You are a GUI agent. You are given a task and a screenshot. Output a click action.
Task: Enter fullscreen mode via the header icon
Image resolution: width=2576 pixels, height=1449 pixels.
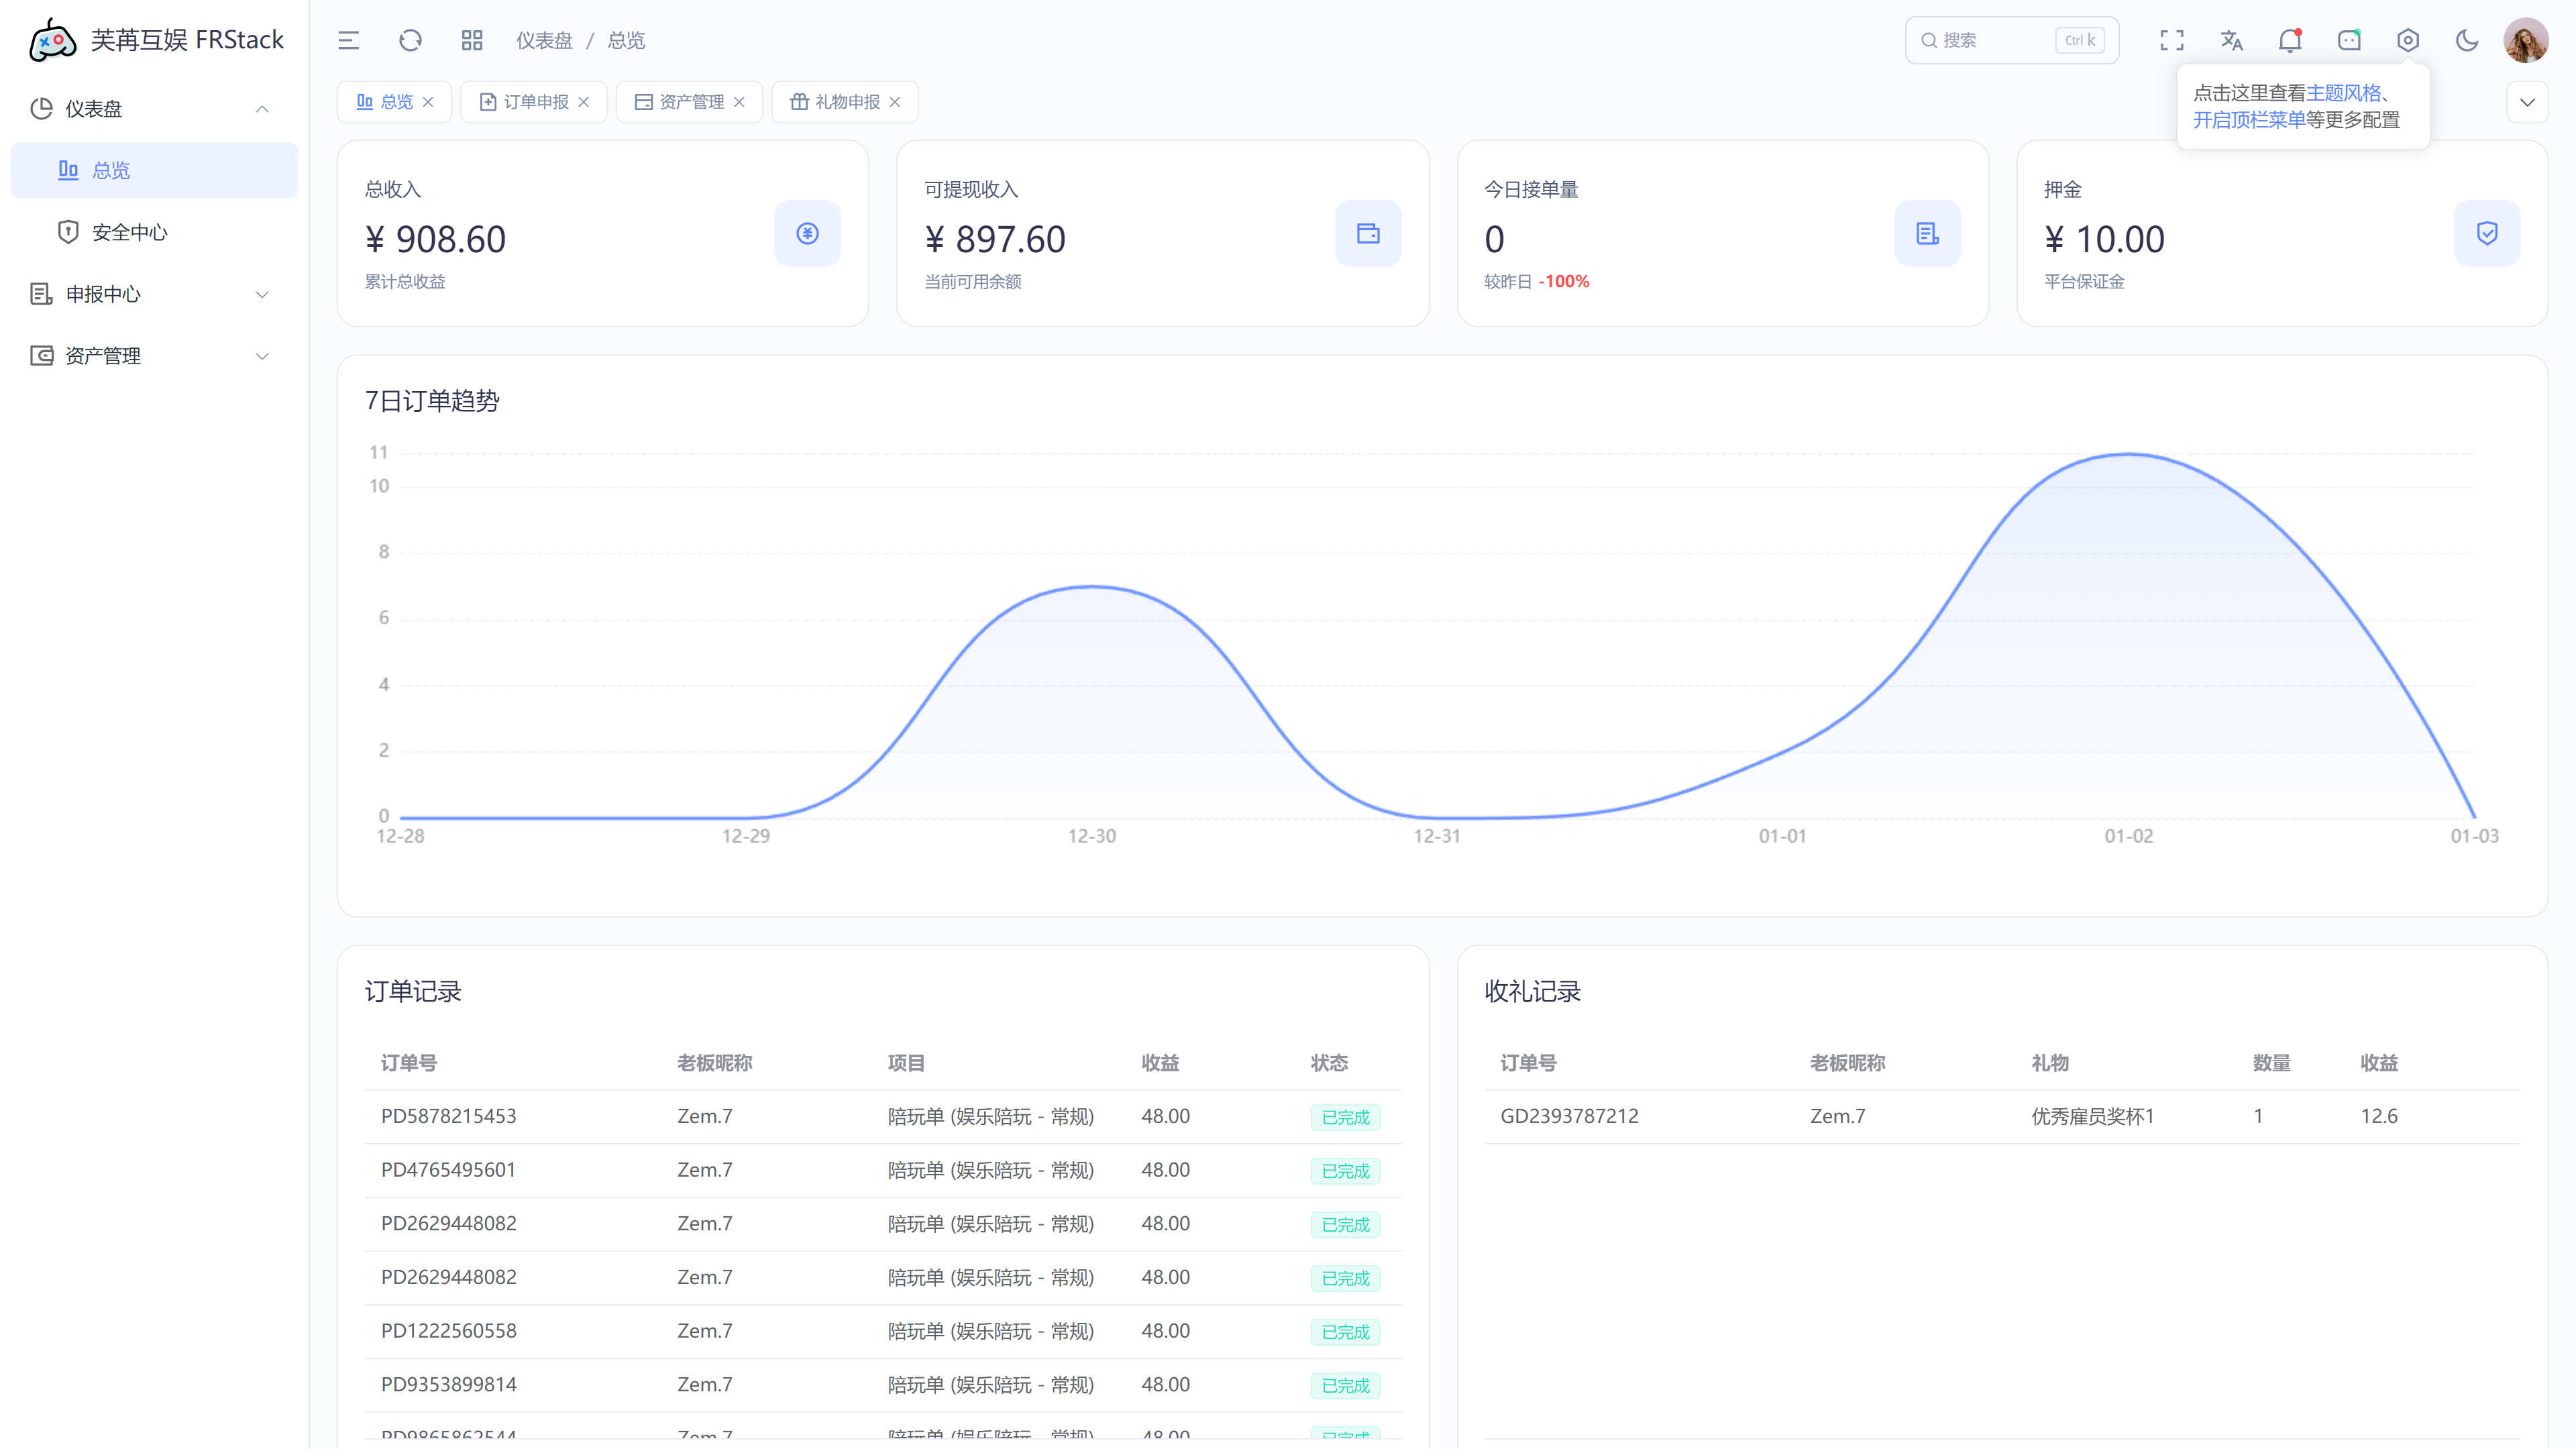pos(2171,40)
